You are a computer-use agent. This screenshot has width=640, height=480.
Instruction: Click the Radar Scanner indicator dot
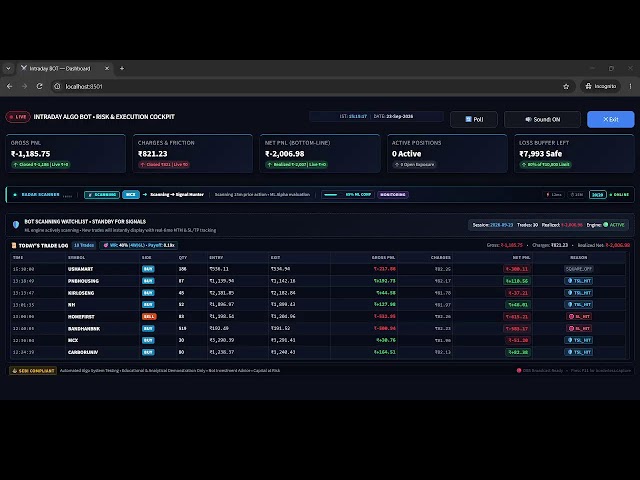15,195
